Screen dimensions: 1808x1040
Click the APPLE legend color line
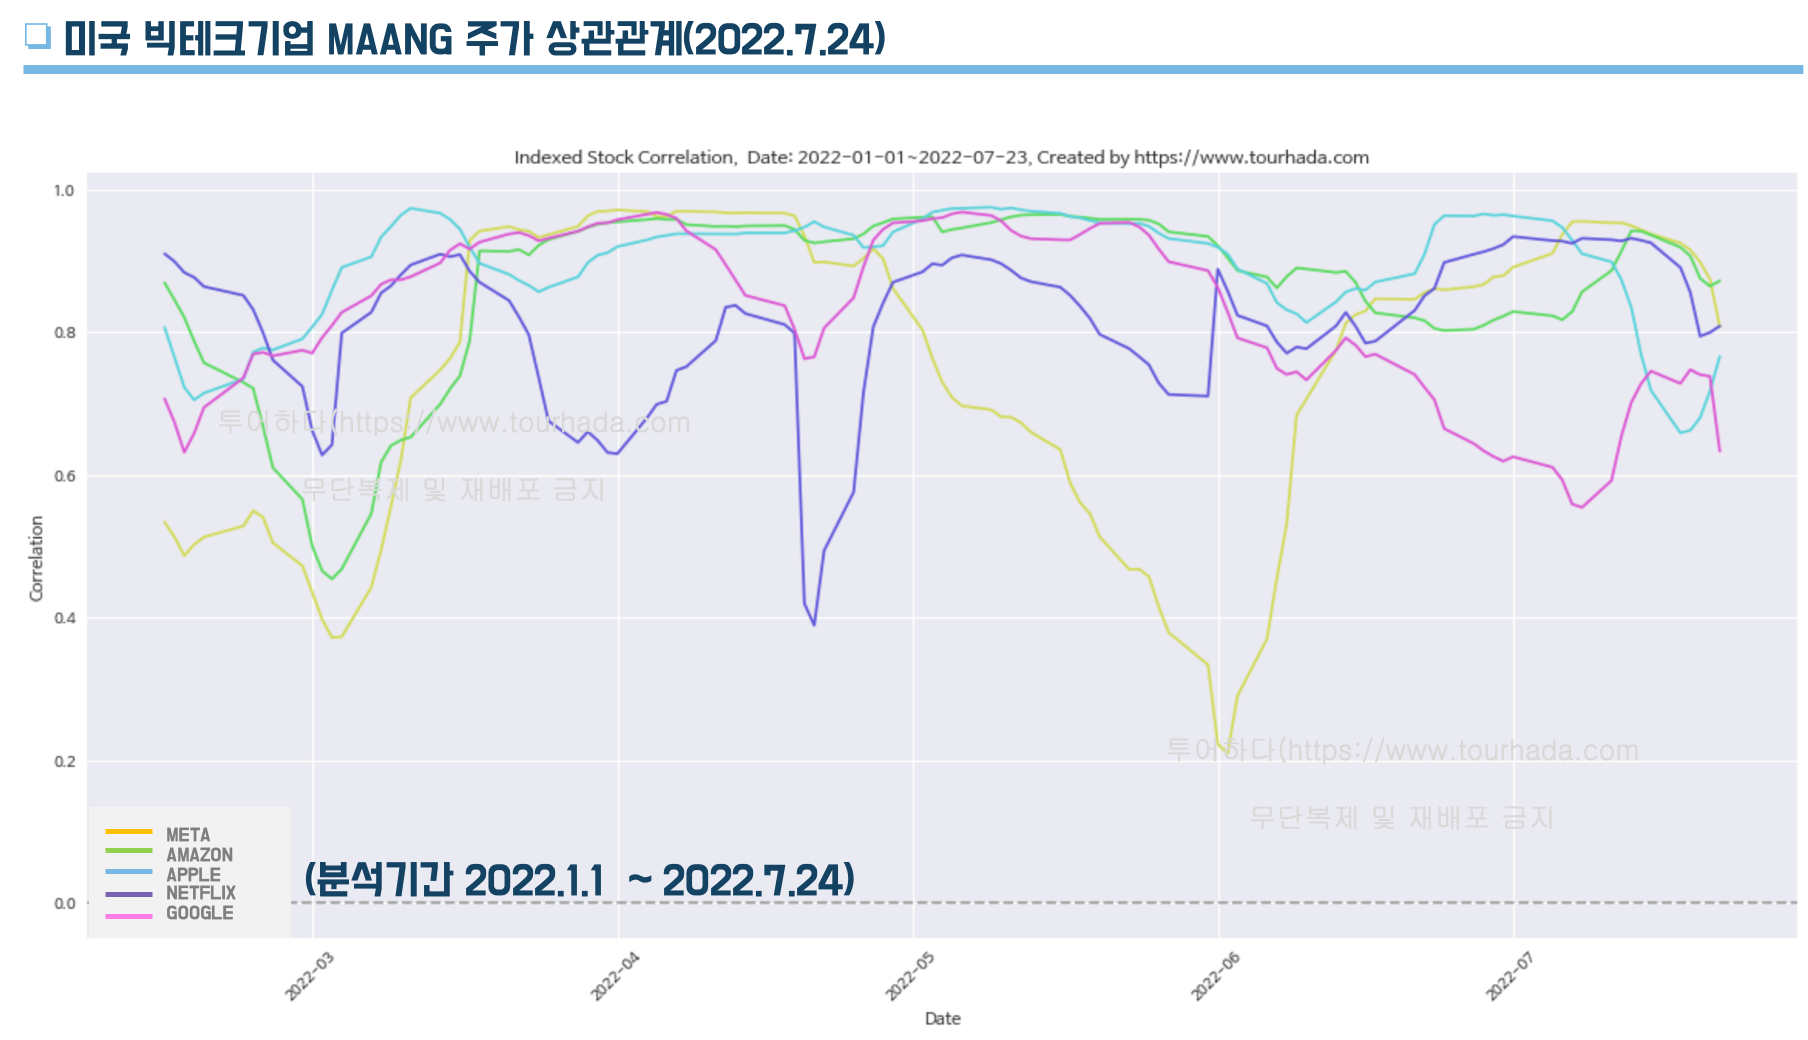(x=129, y=872)
